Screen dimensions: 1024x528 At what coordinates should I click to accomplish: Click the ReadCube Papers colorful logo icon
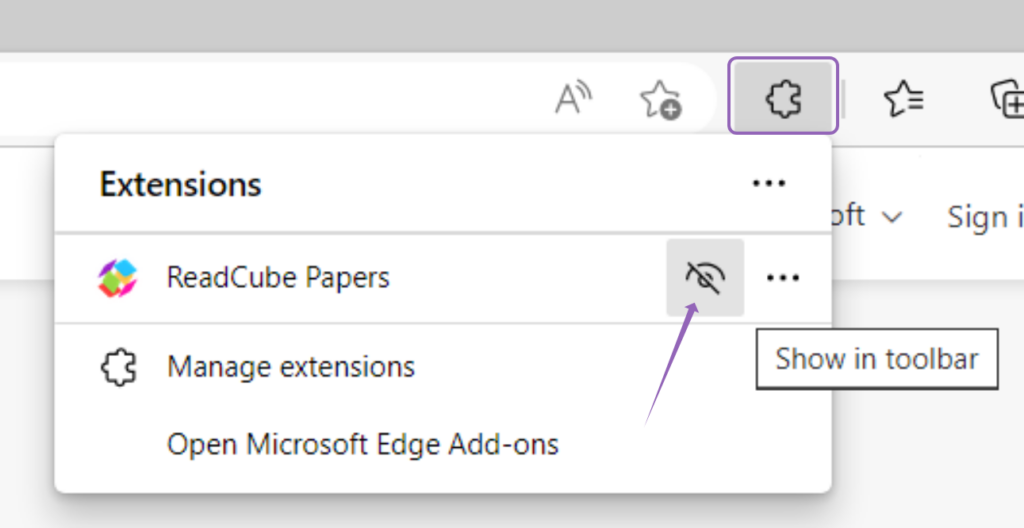tap(117, 278)
